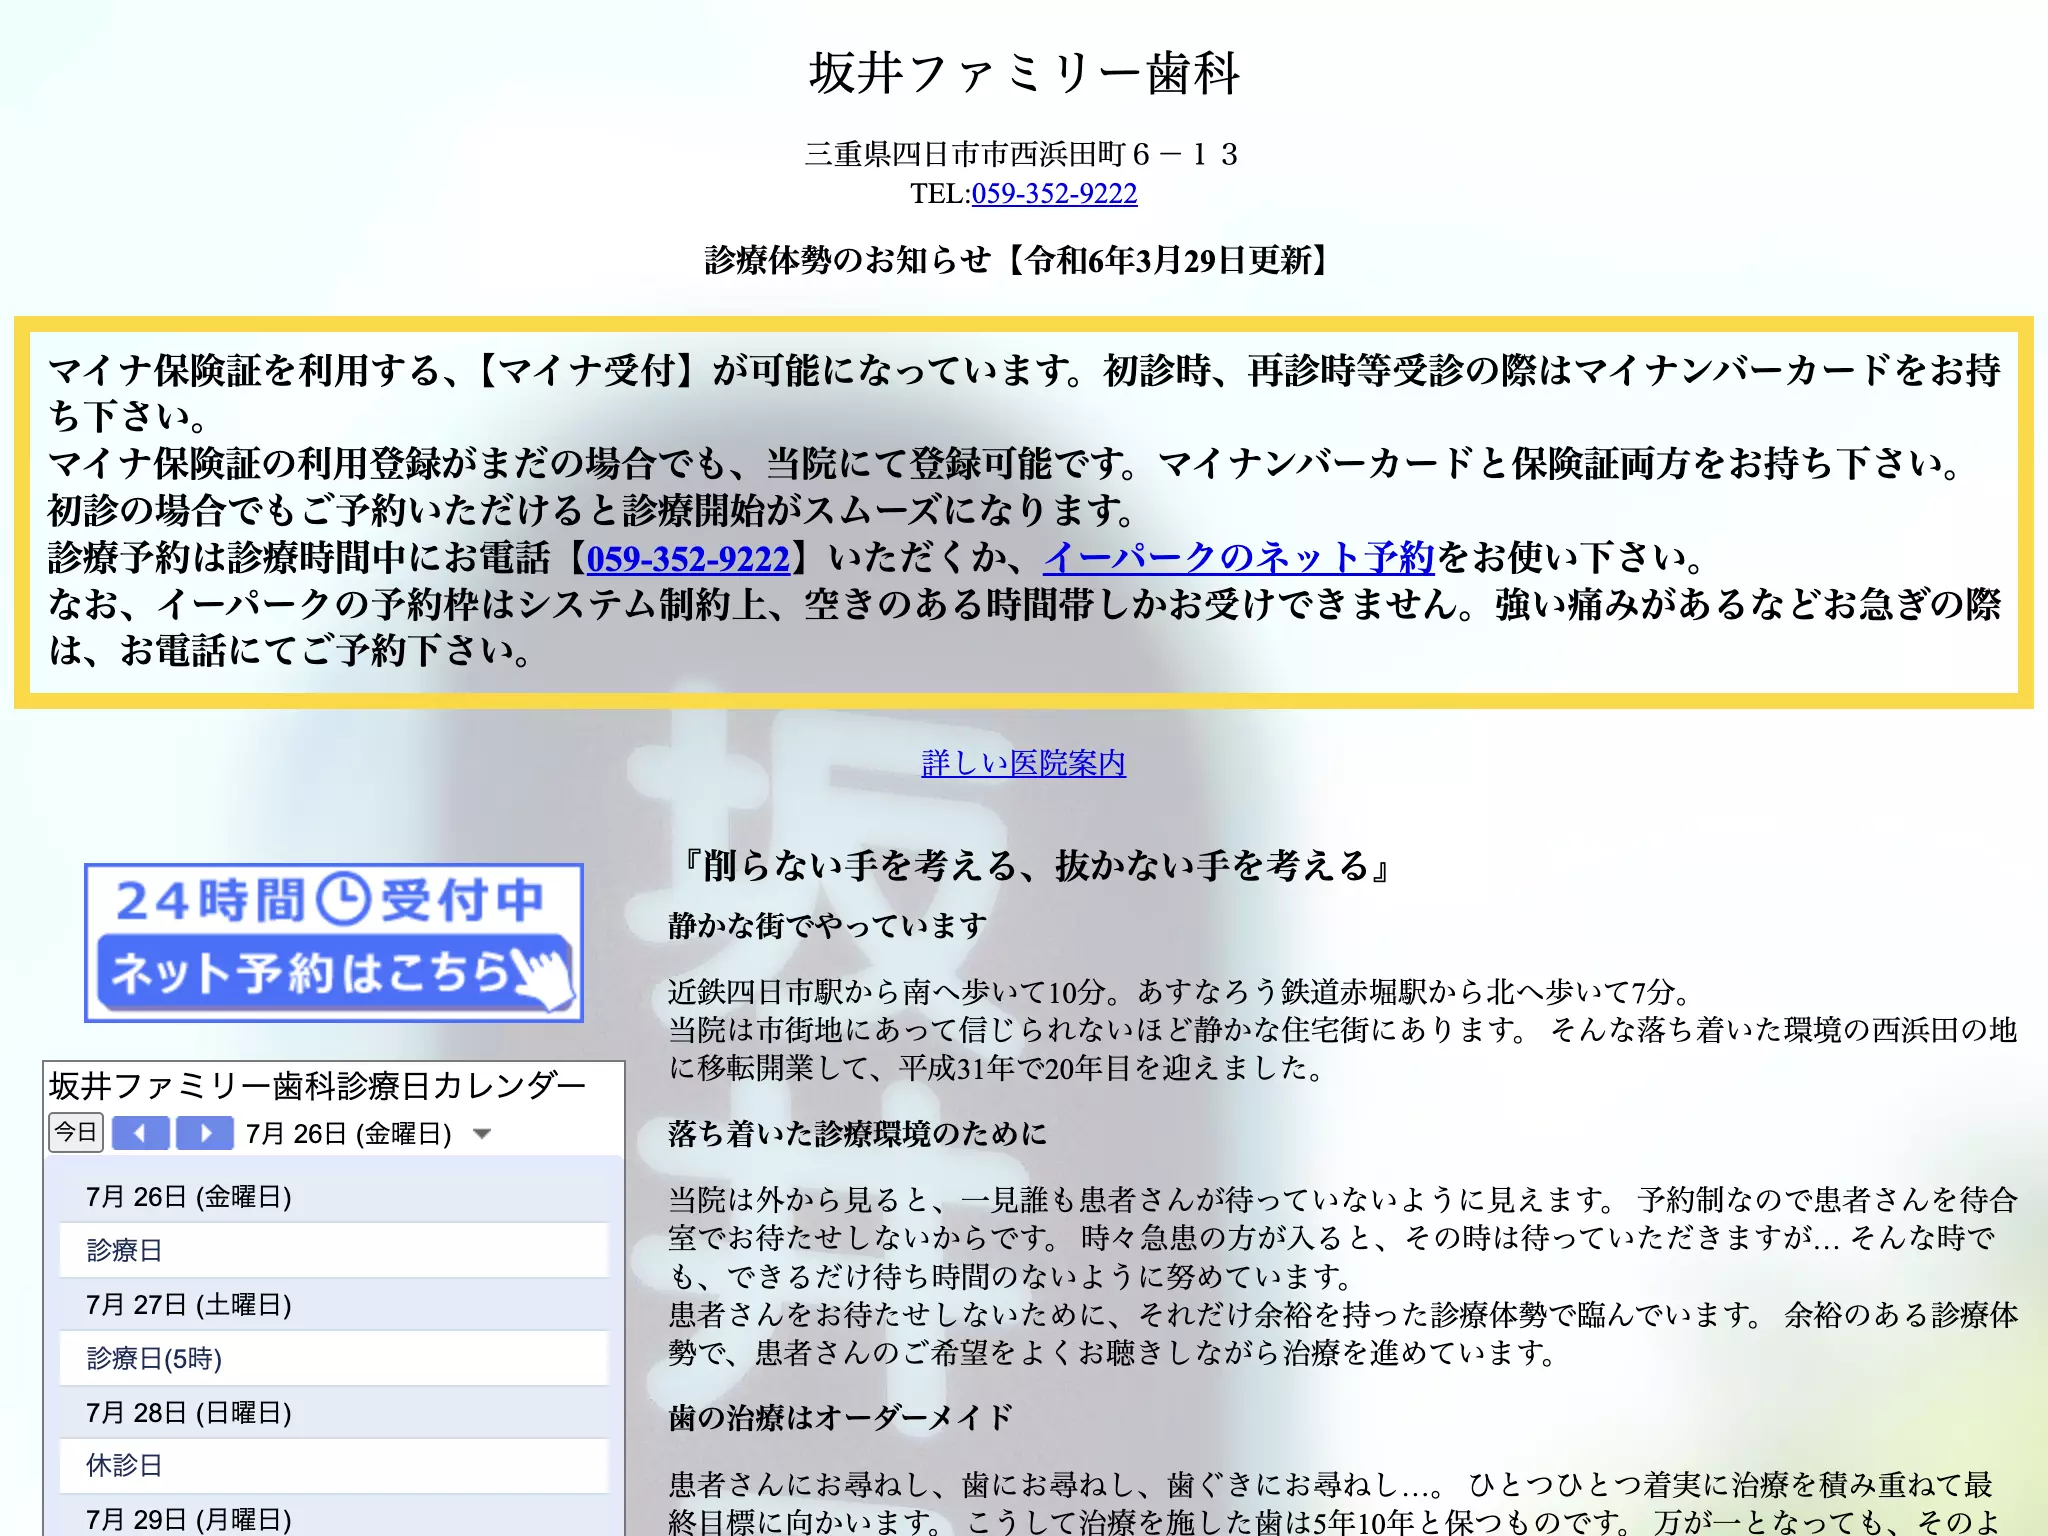Click the 落ち着いた診療環境のために subheading
This screenshot has width=2048, height=1536.
tap(858, 1133)
